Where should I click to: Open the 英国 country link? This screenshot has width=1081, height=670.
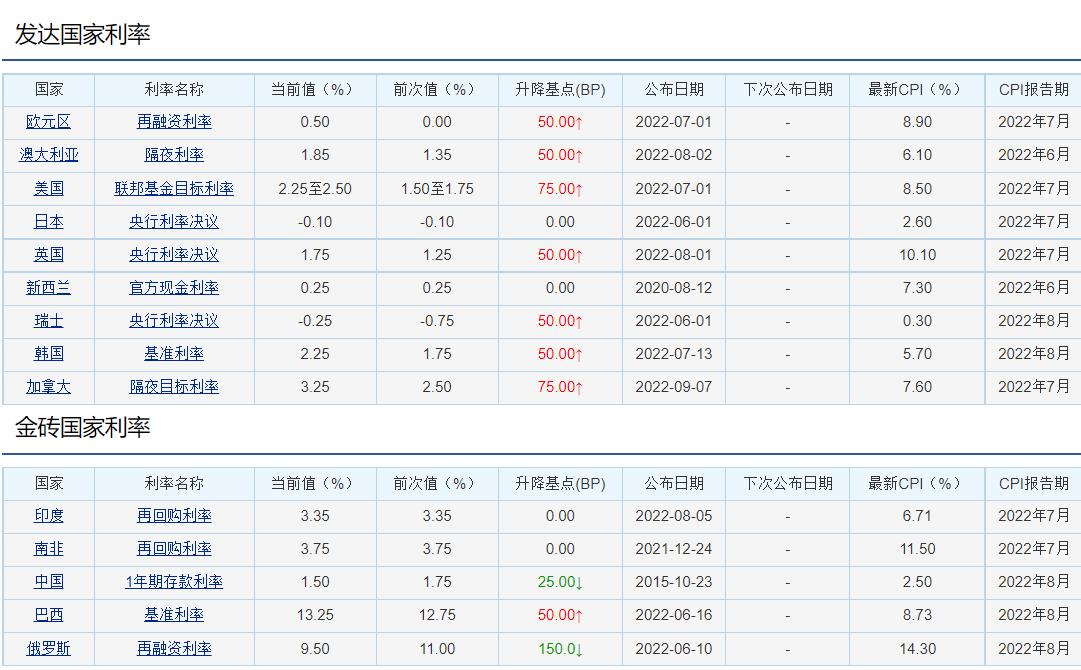point(48,254)
